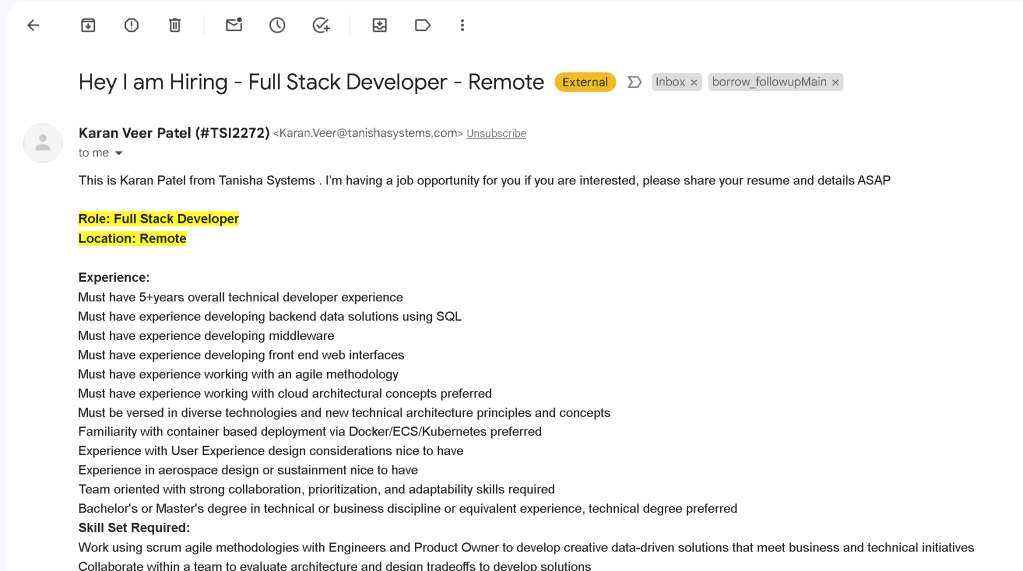This screenshot has height=571, width=1023.
Task: Archive this email
Action: (88, 25)
